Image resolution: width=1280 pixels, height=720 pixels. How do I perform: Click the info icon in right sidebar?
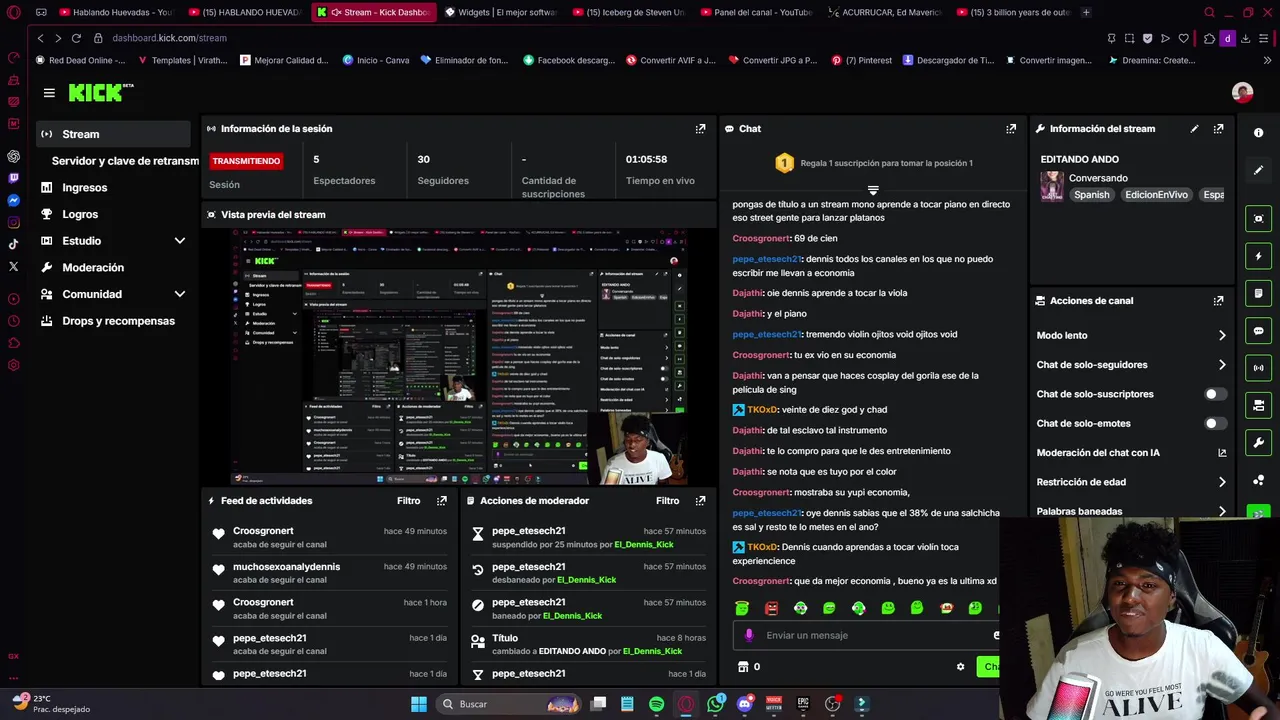click(1258, 133)
